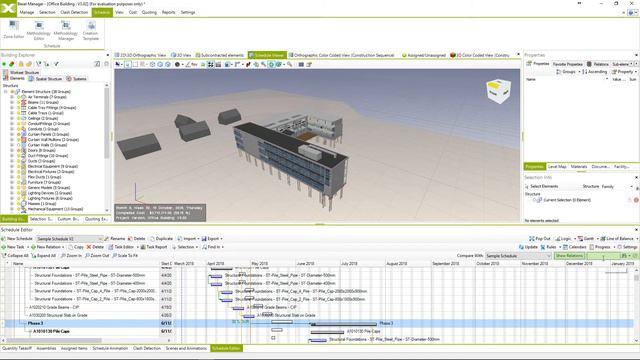The height and width of the screenshot is (360, 640).
Task: Click Scale To Fit for the Gantt
Action: [x=125, y=256]
